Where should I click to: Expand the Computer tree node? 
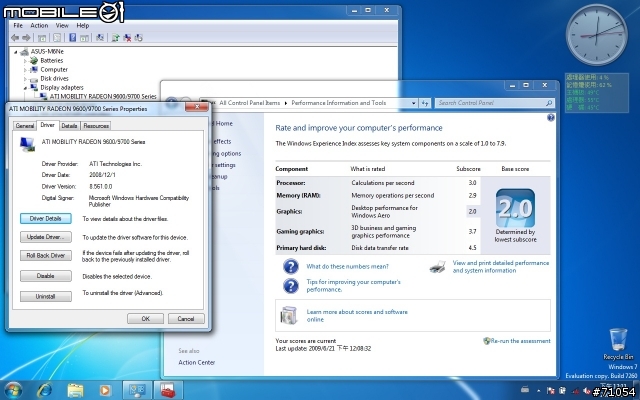point(25,70)
